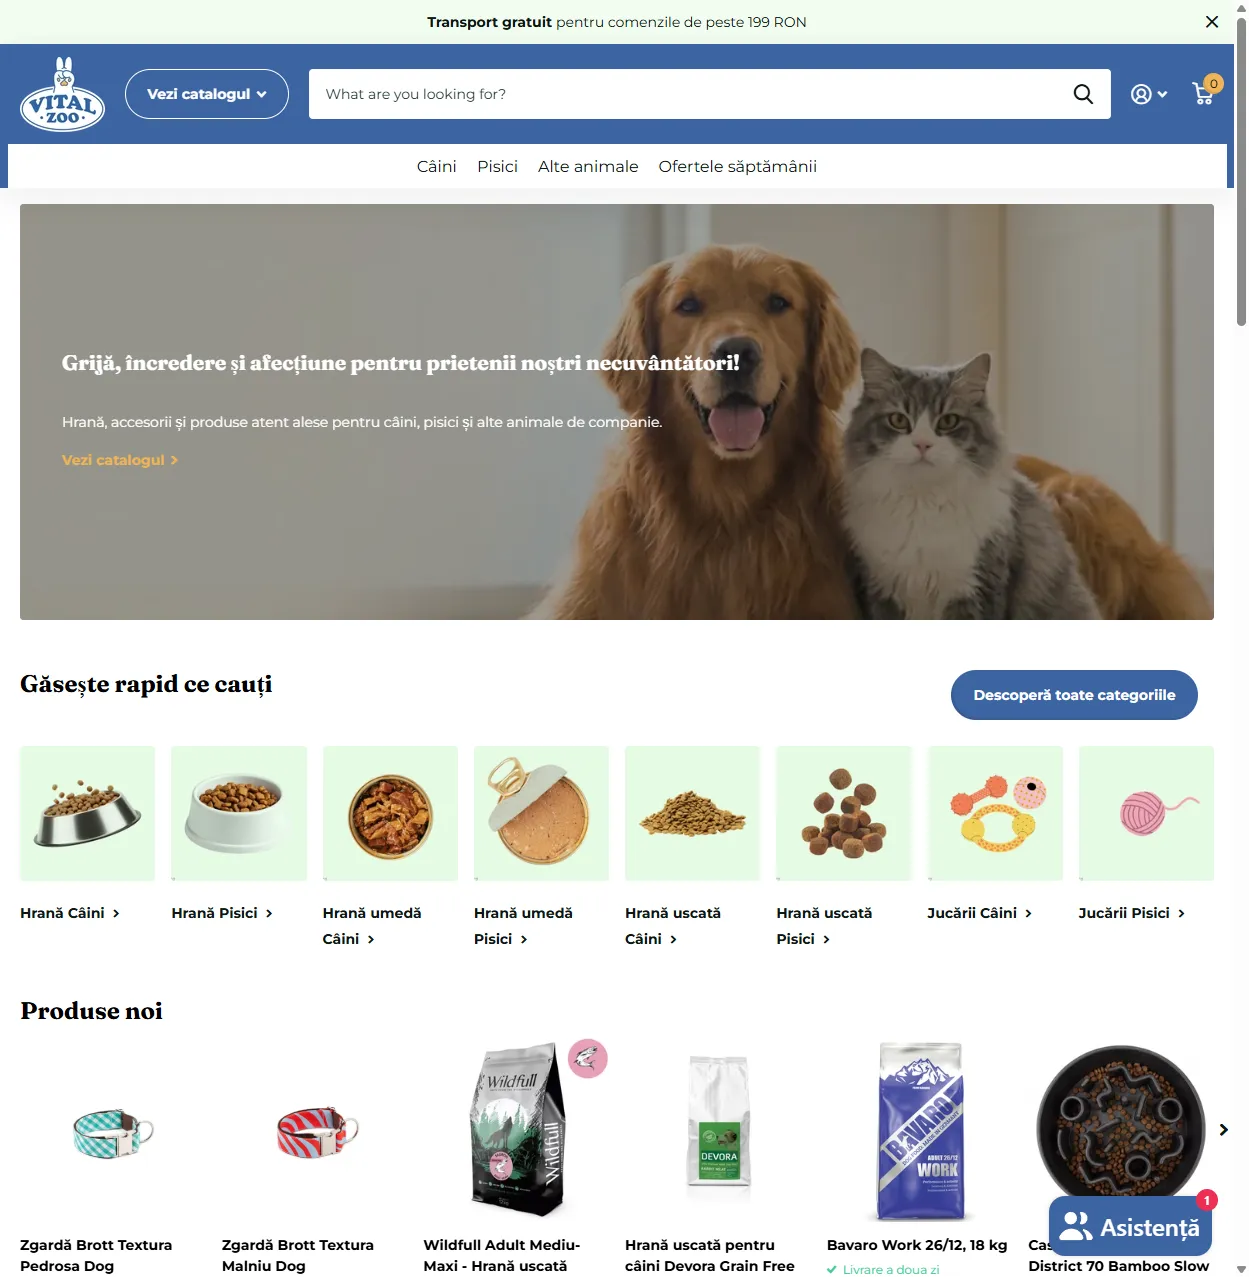Click the pink yarn ball category image
1249x1277 pixels.
pyautogui.click(x=1146, y=813)
